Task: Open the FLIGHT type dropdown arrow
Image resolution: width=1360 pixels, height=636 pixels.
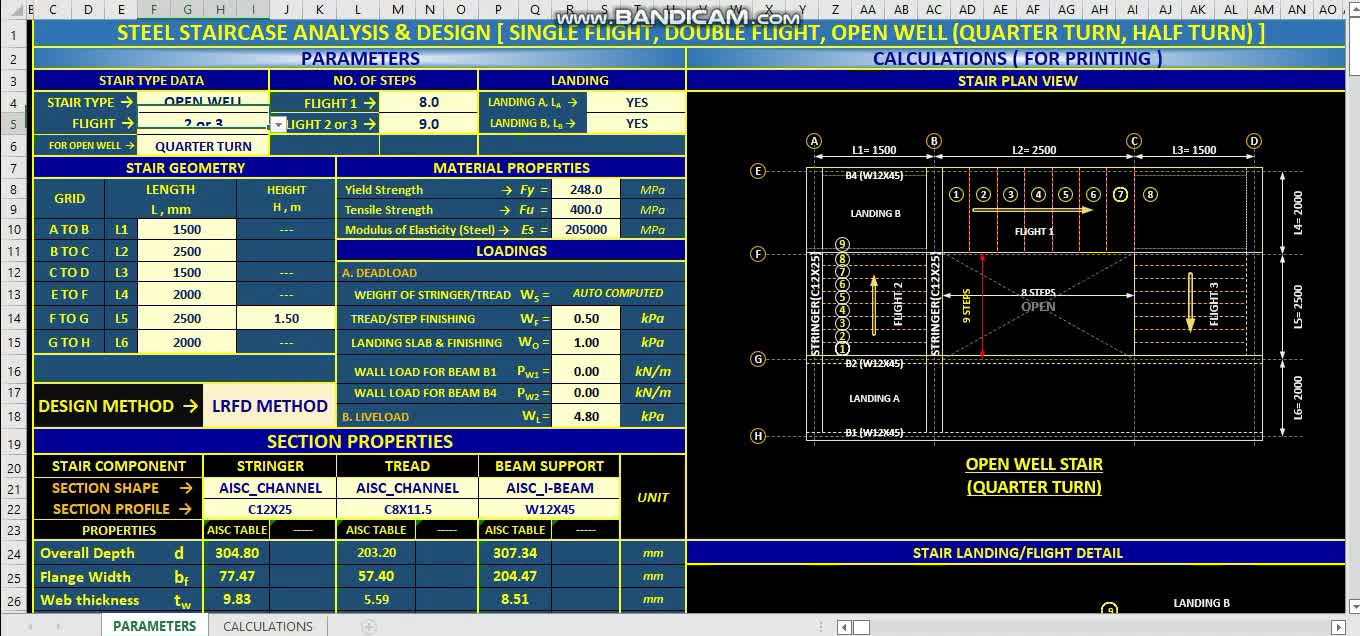Action: click(x=279, y=124)
